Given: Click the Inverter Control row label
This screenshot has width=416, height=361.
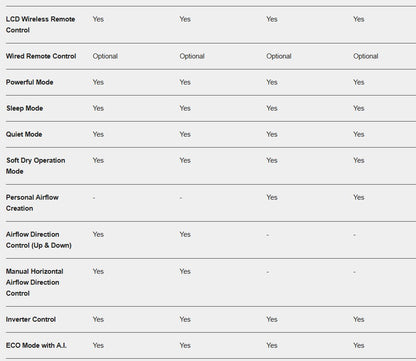Looking at the screenshot, I should click(x=31, y=319).
